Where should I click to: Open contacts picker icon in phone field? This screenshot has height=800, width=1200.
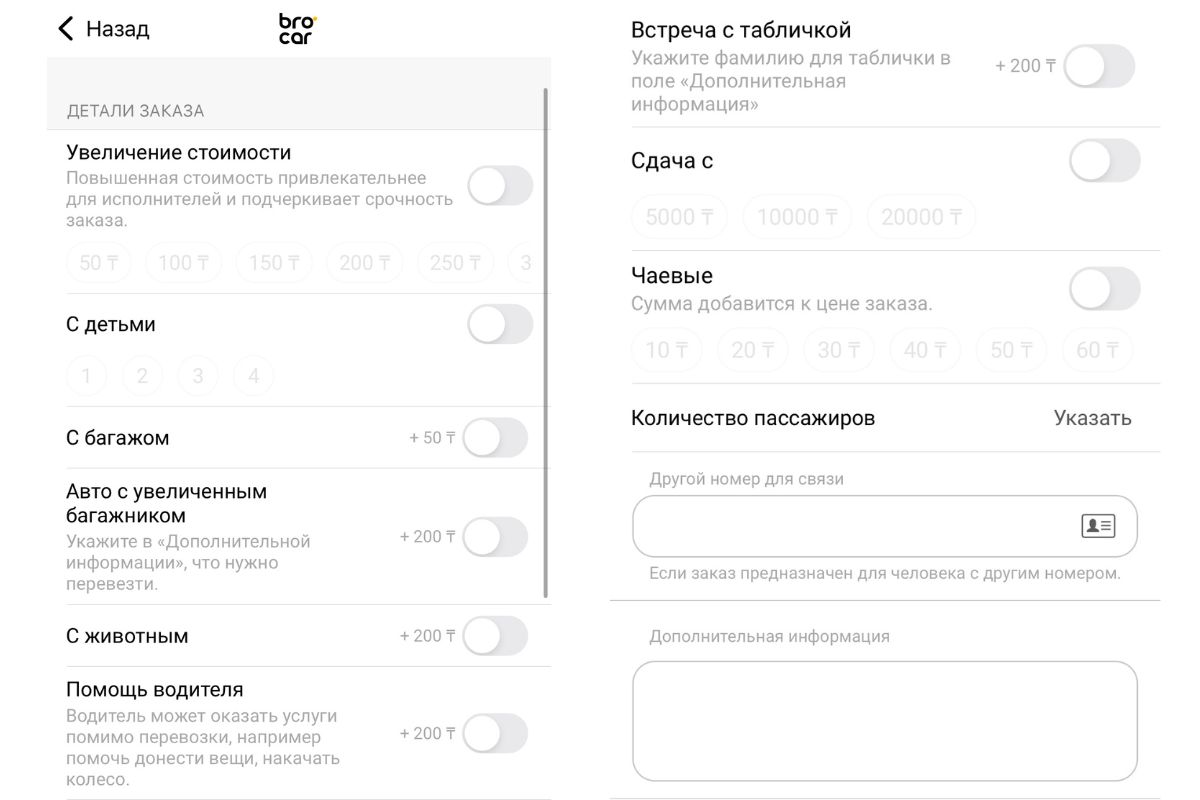click(1097, 526)
